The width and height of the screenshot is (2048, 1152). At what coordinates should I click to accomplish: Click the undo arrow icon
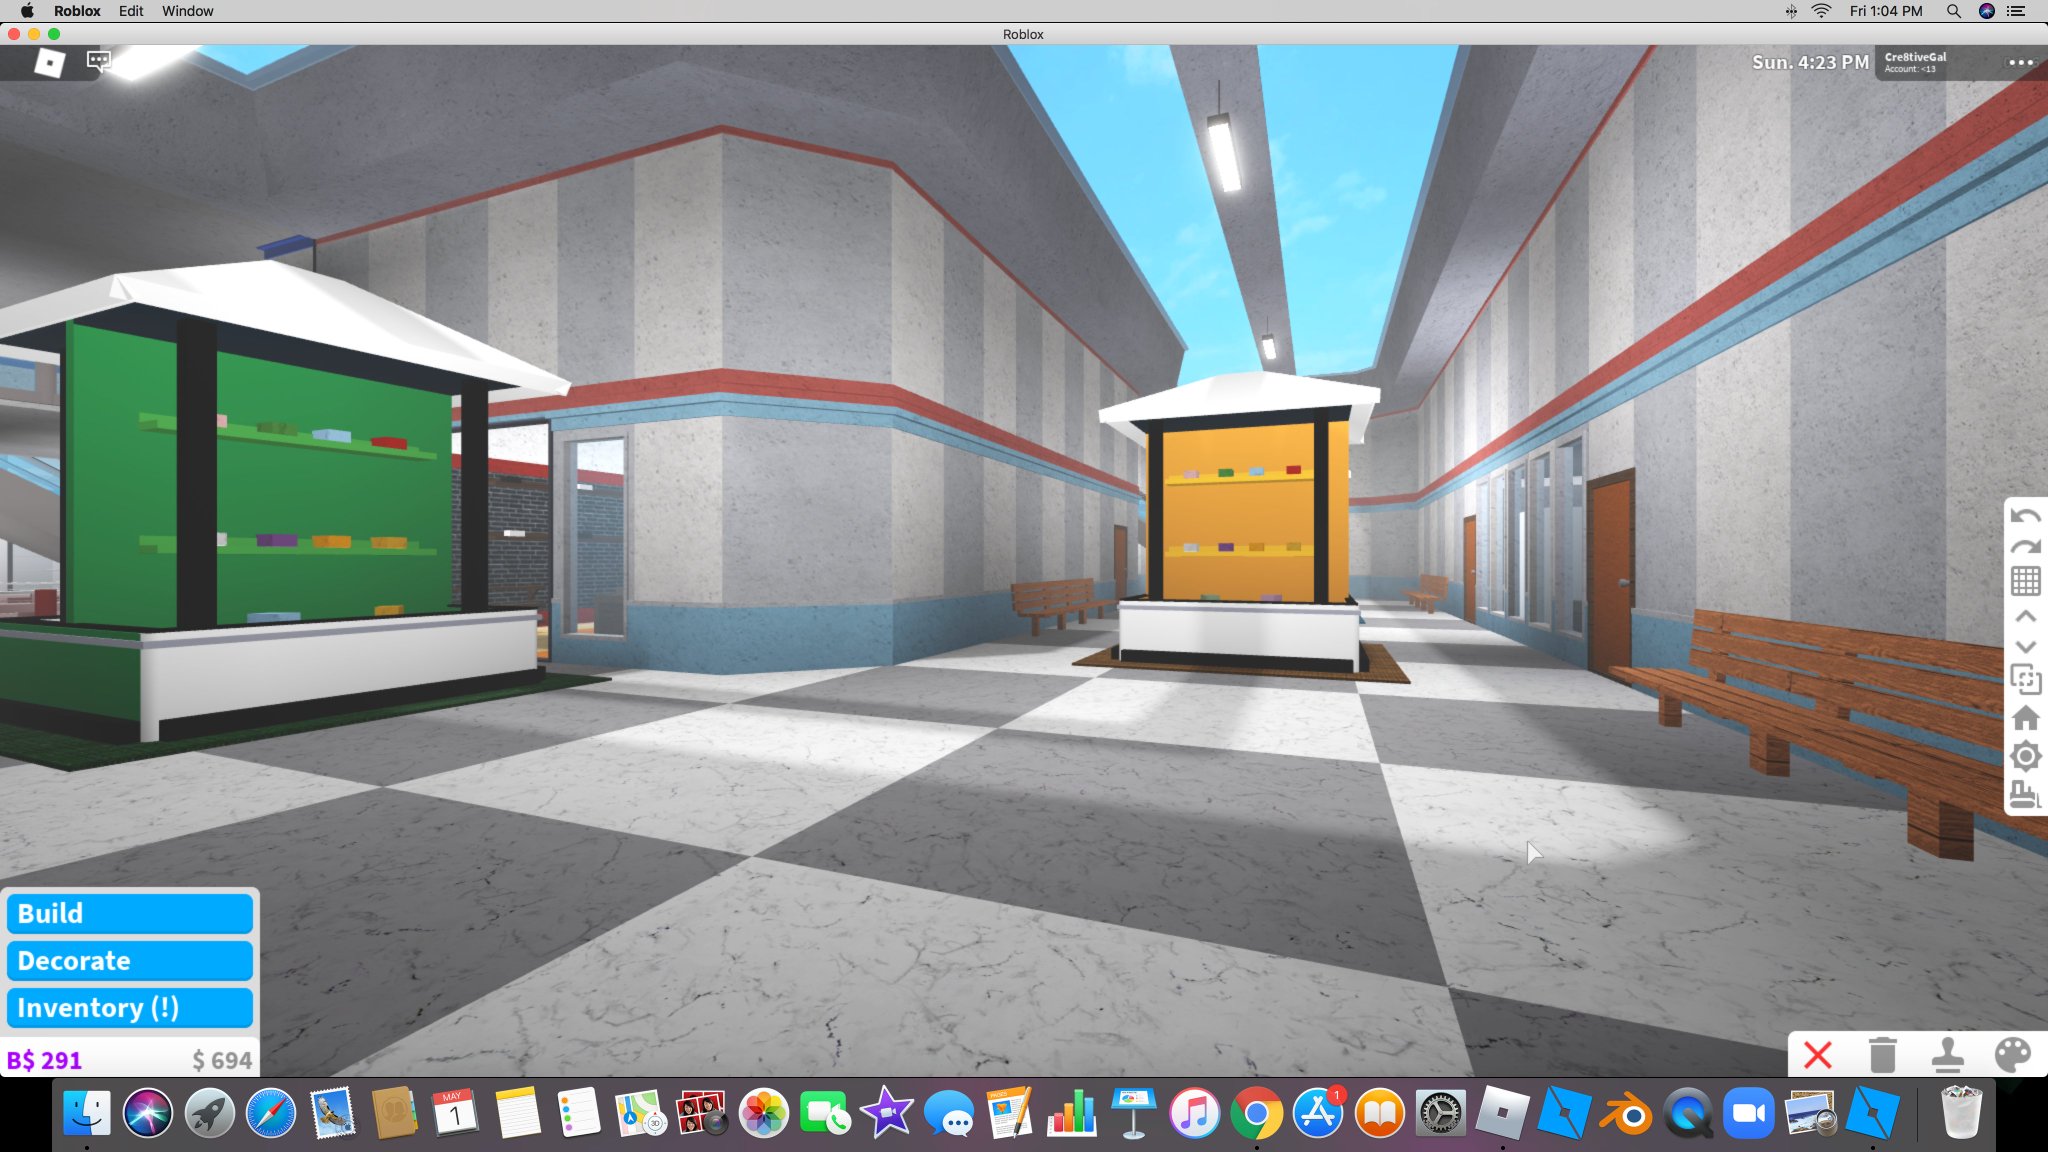click(x=2025, y=516)
